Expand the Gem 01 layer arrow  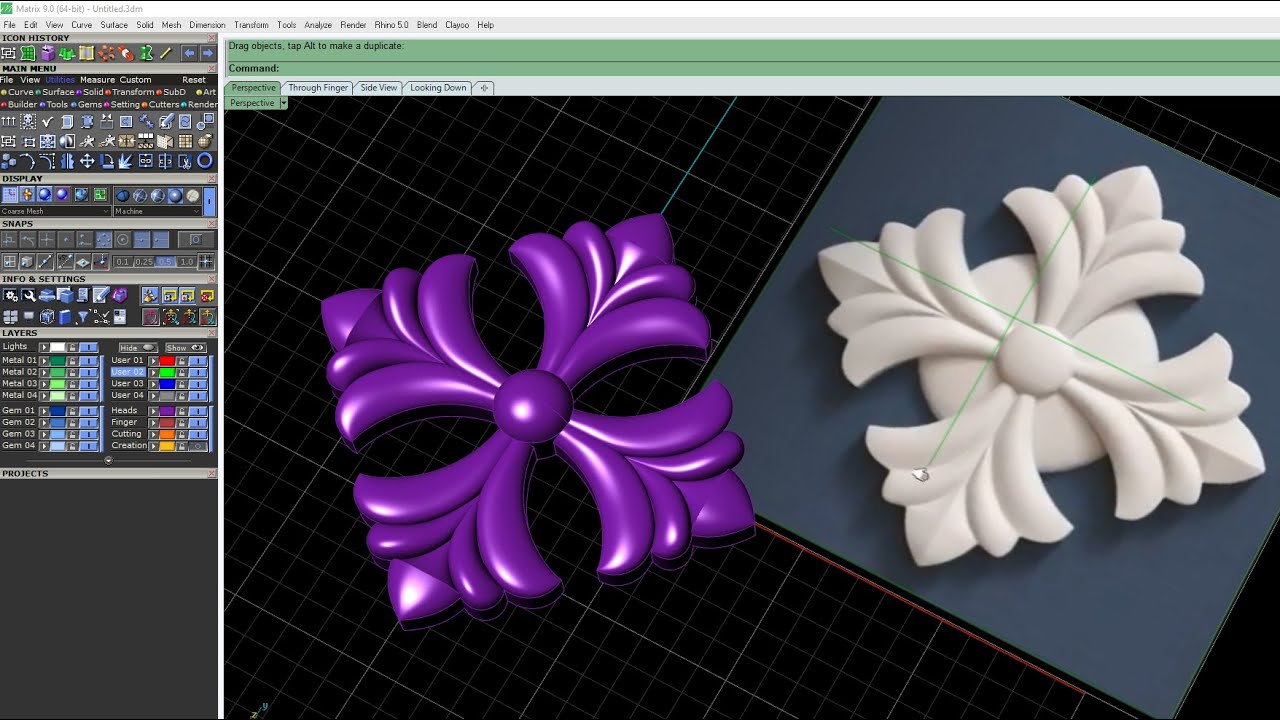pos(44,411)
